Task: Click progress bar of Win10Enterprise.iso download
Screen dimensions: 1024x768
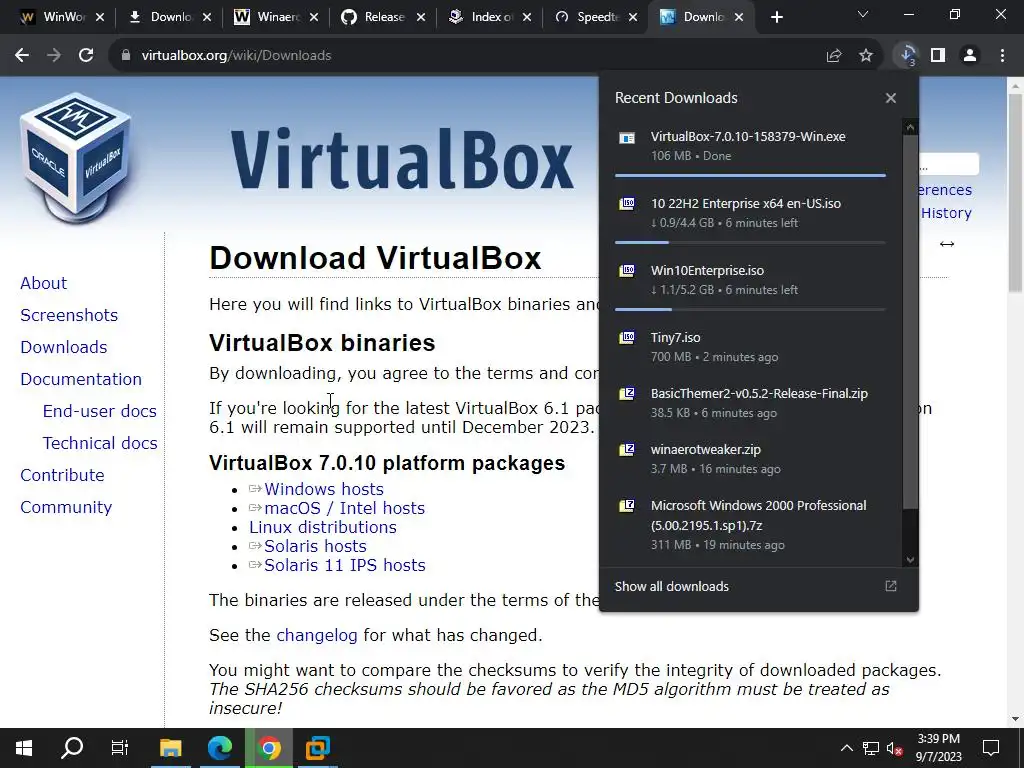Action: (750, 309)
